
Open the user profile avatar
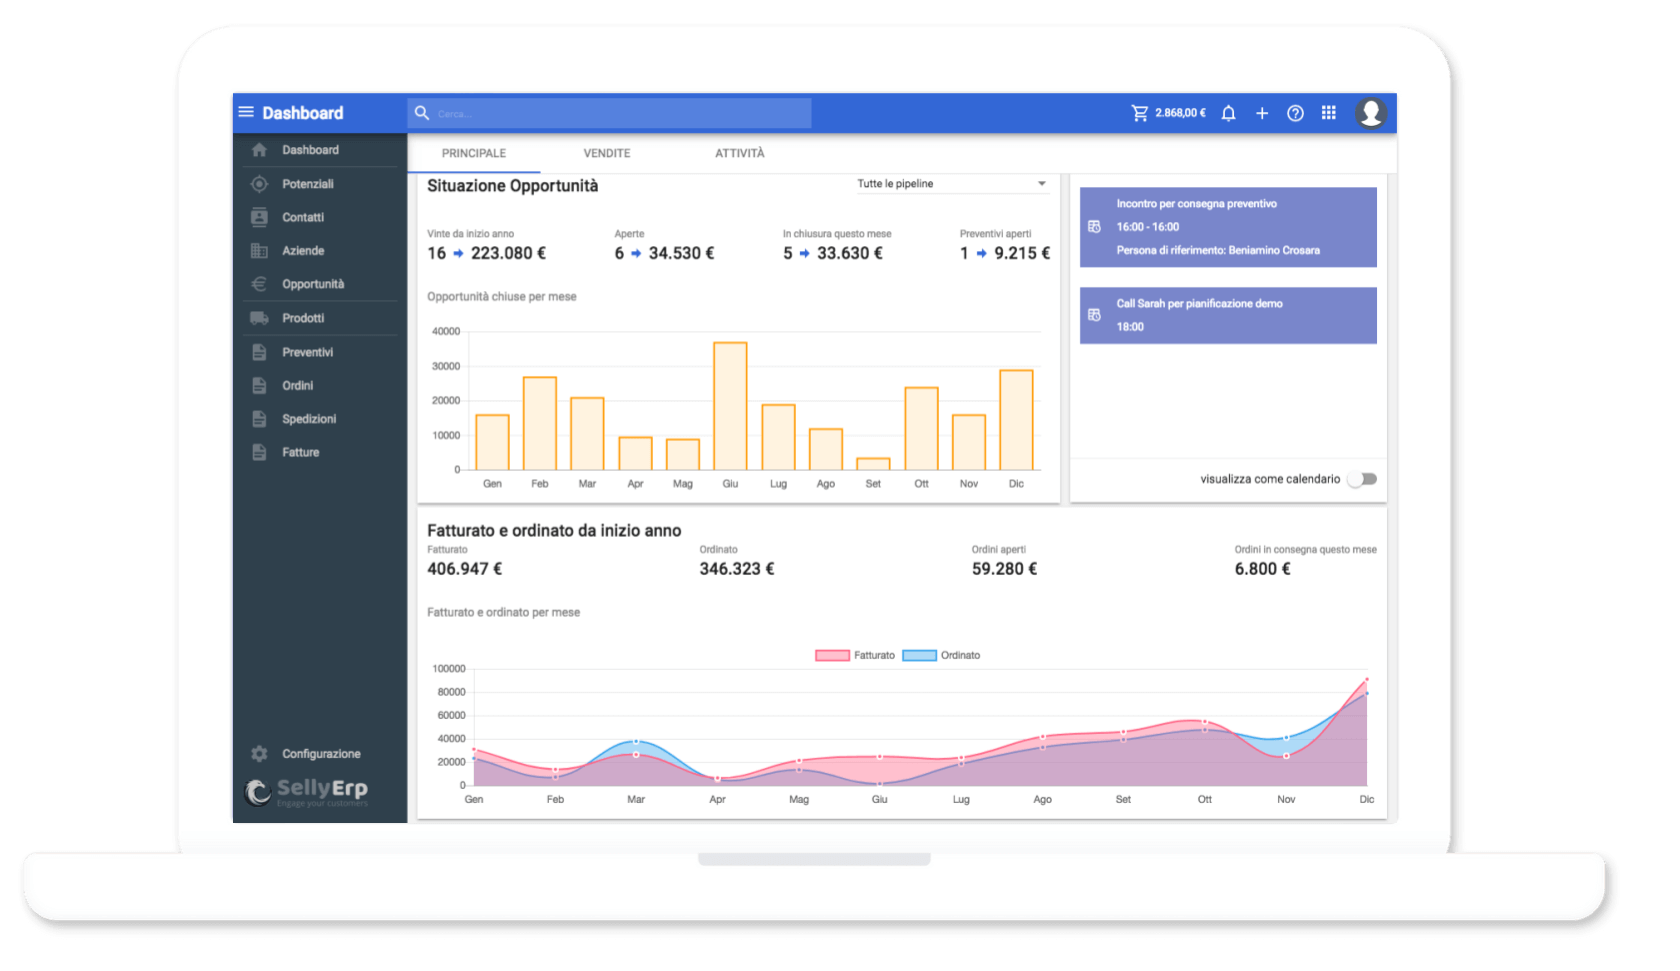[1371, 113]
